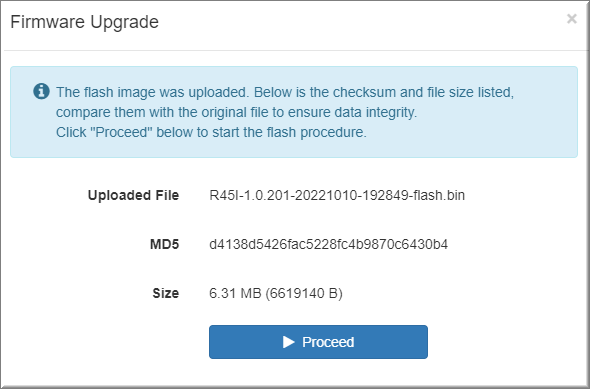Screen dimensions: 590x389
Task: Click the "flash image was uploaded" message line
Action: 285,92
